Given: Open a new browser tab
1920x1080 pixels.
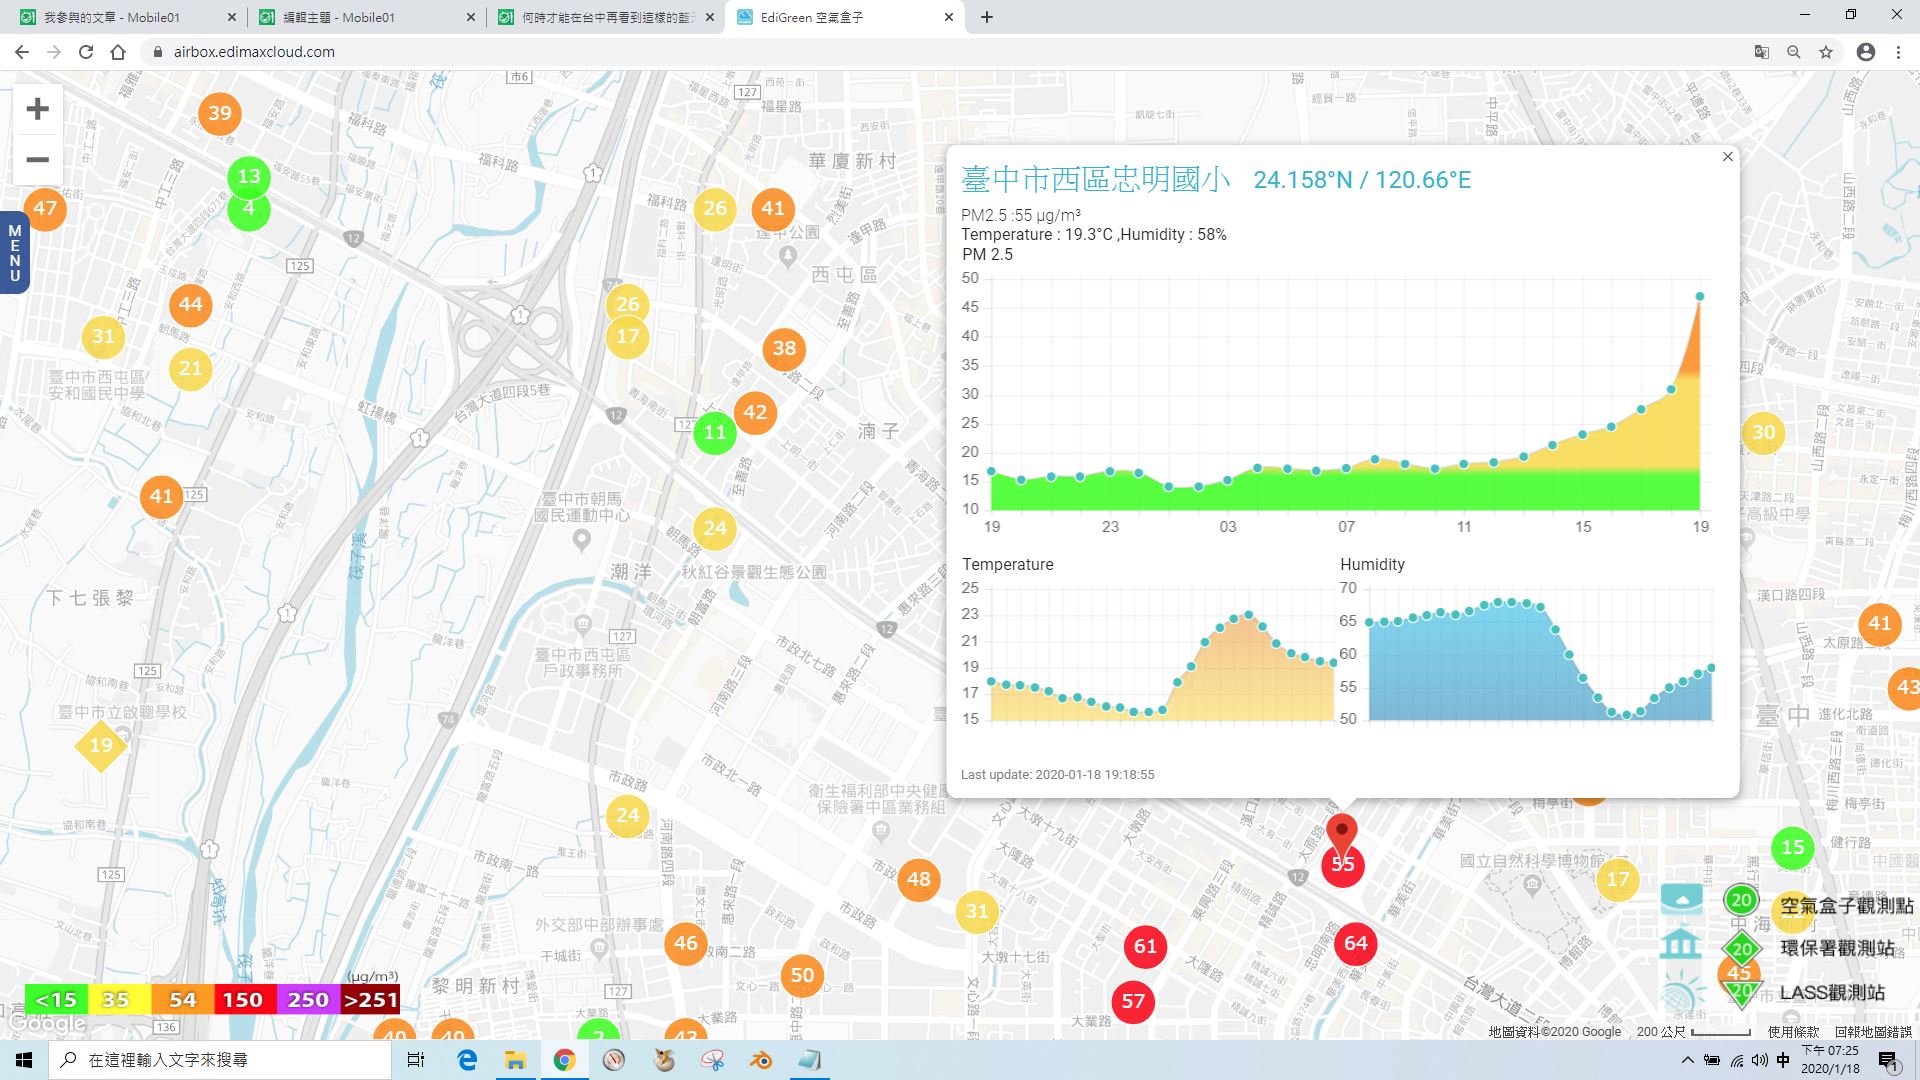Looking at the screenshot, I should point(987,17).
